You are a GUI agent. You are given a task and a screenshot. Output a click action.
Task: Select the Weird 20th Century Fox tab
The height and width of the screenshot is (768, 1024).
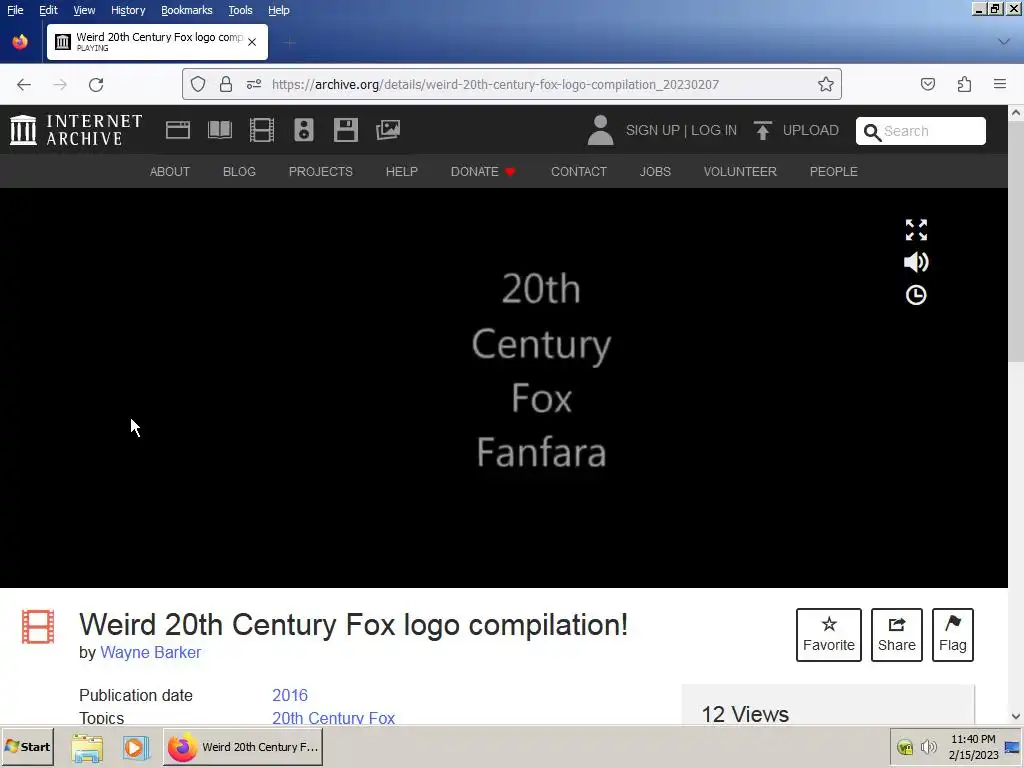[157, 42]
